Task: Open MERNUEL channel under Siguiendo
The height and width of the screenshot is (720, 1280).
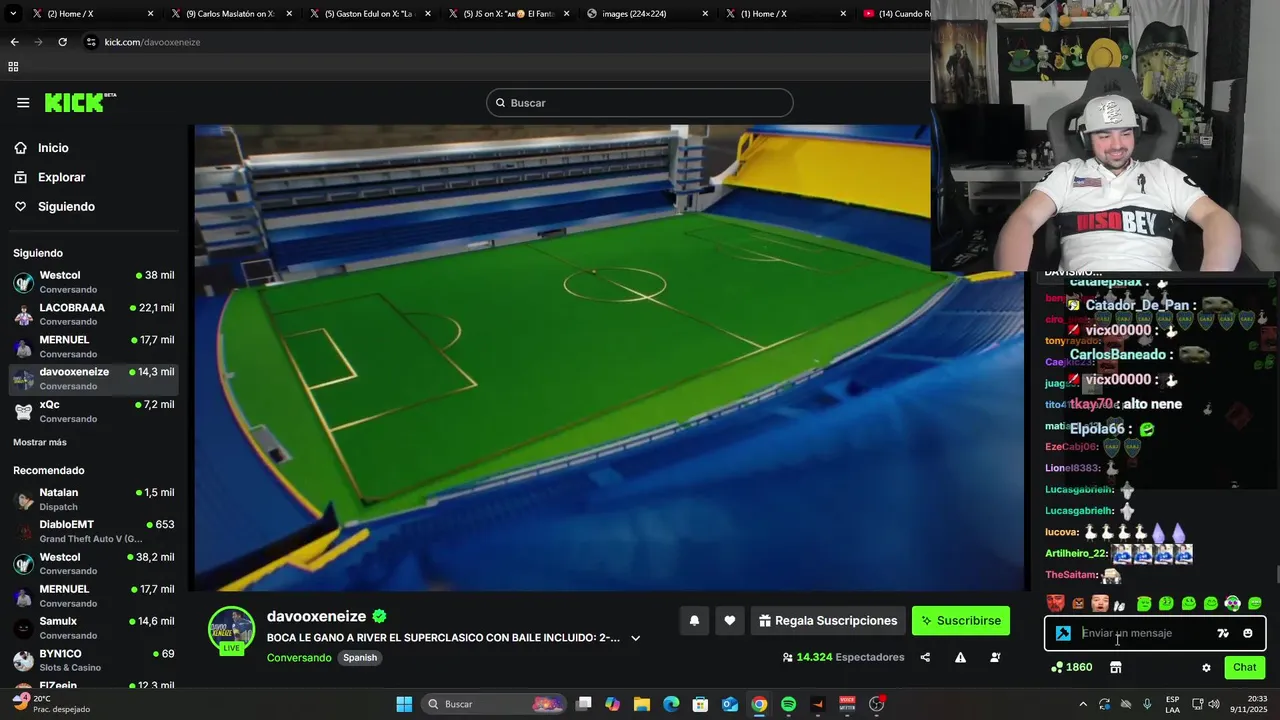Action: (x=94, y=346)
